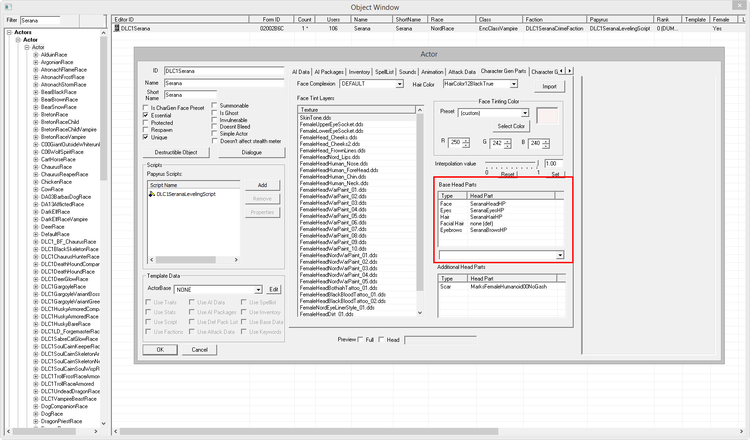Expand the BretonRace tree node
The width and height of the screenshot is (750, 440).
pyautogui.click(x=35, y=115)
